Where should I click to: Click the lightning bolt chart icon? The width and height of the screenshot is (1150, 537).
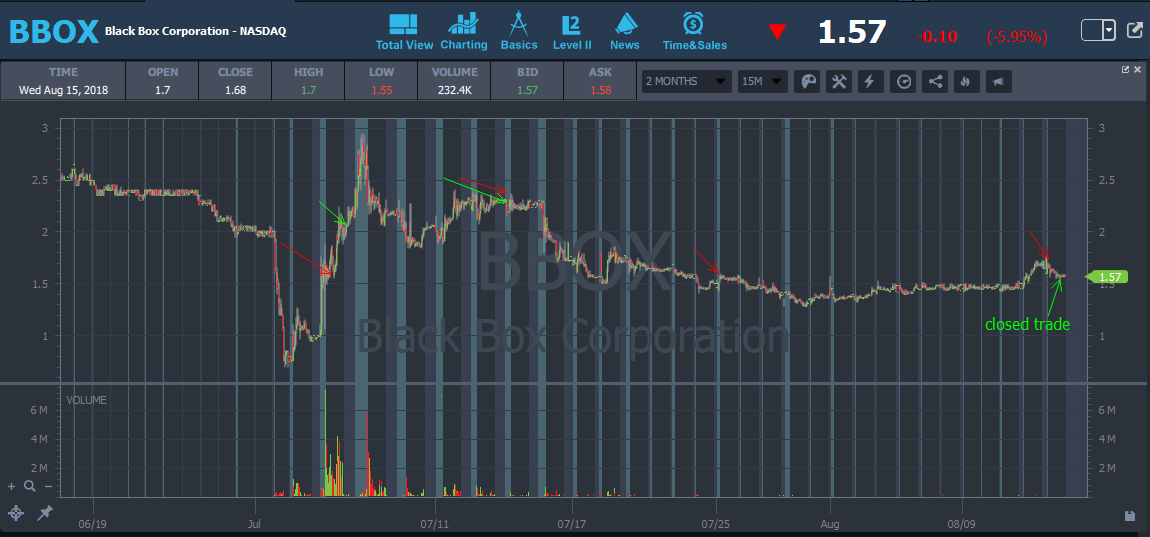coord(871,81)
